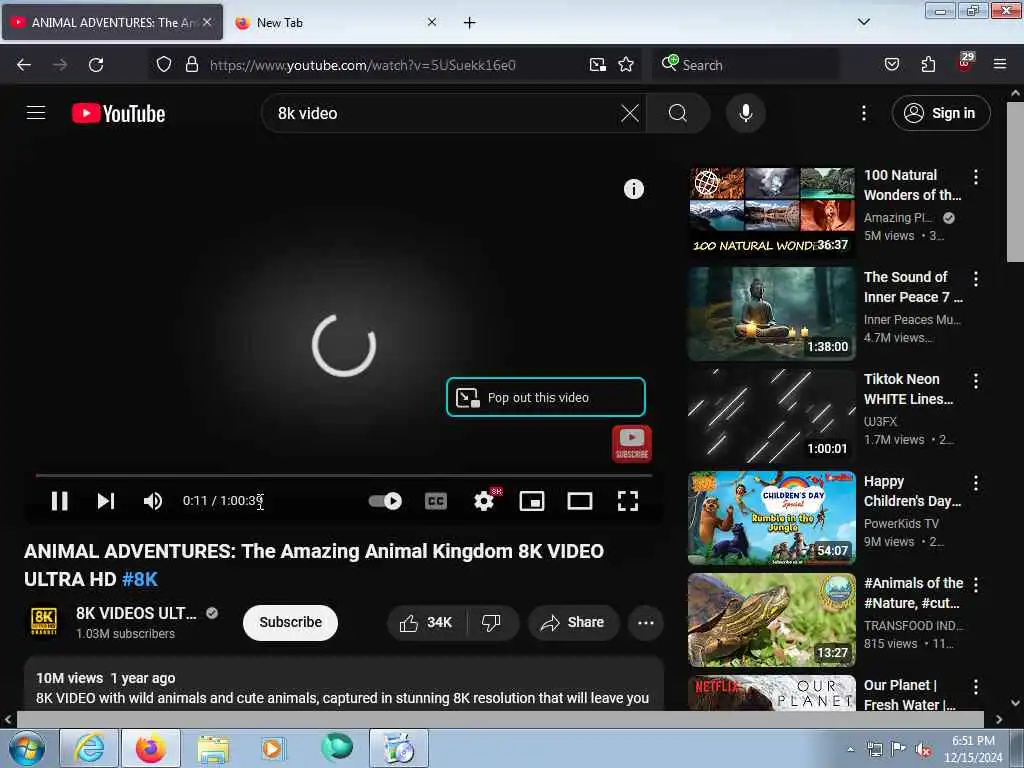This screenshot has width=1024, height=768.
Task: Open #Animals of the #Nature video title
Action: [x=913, y=593]
